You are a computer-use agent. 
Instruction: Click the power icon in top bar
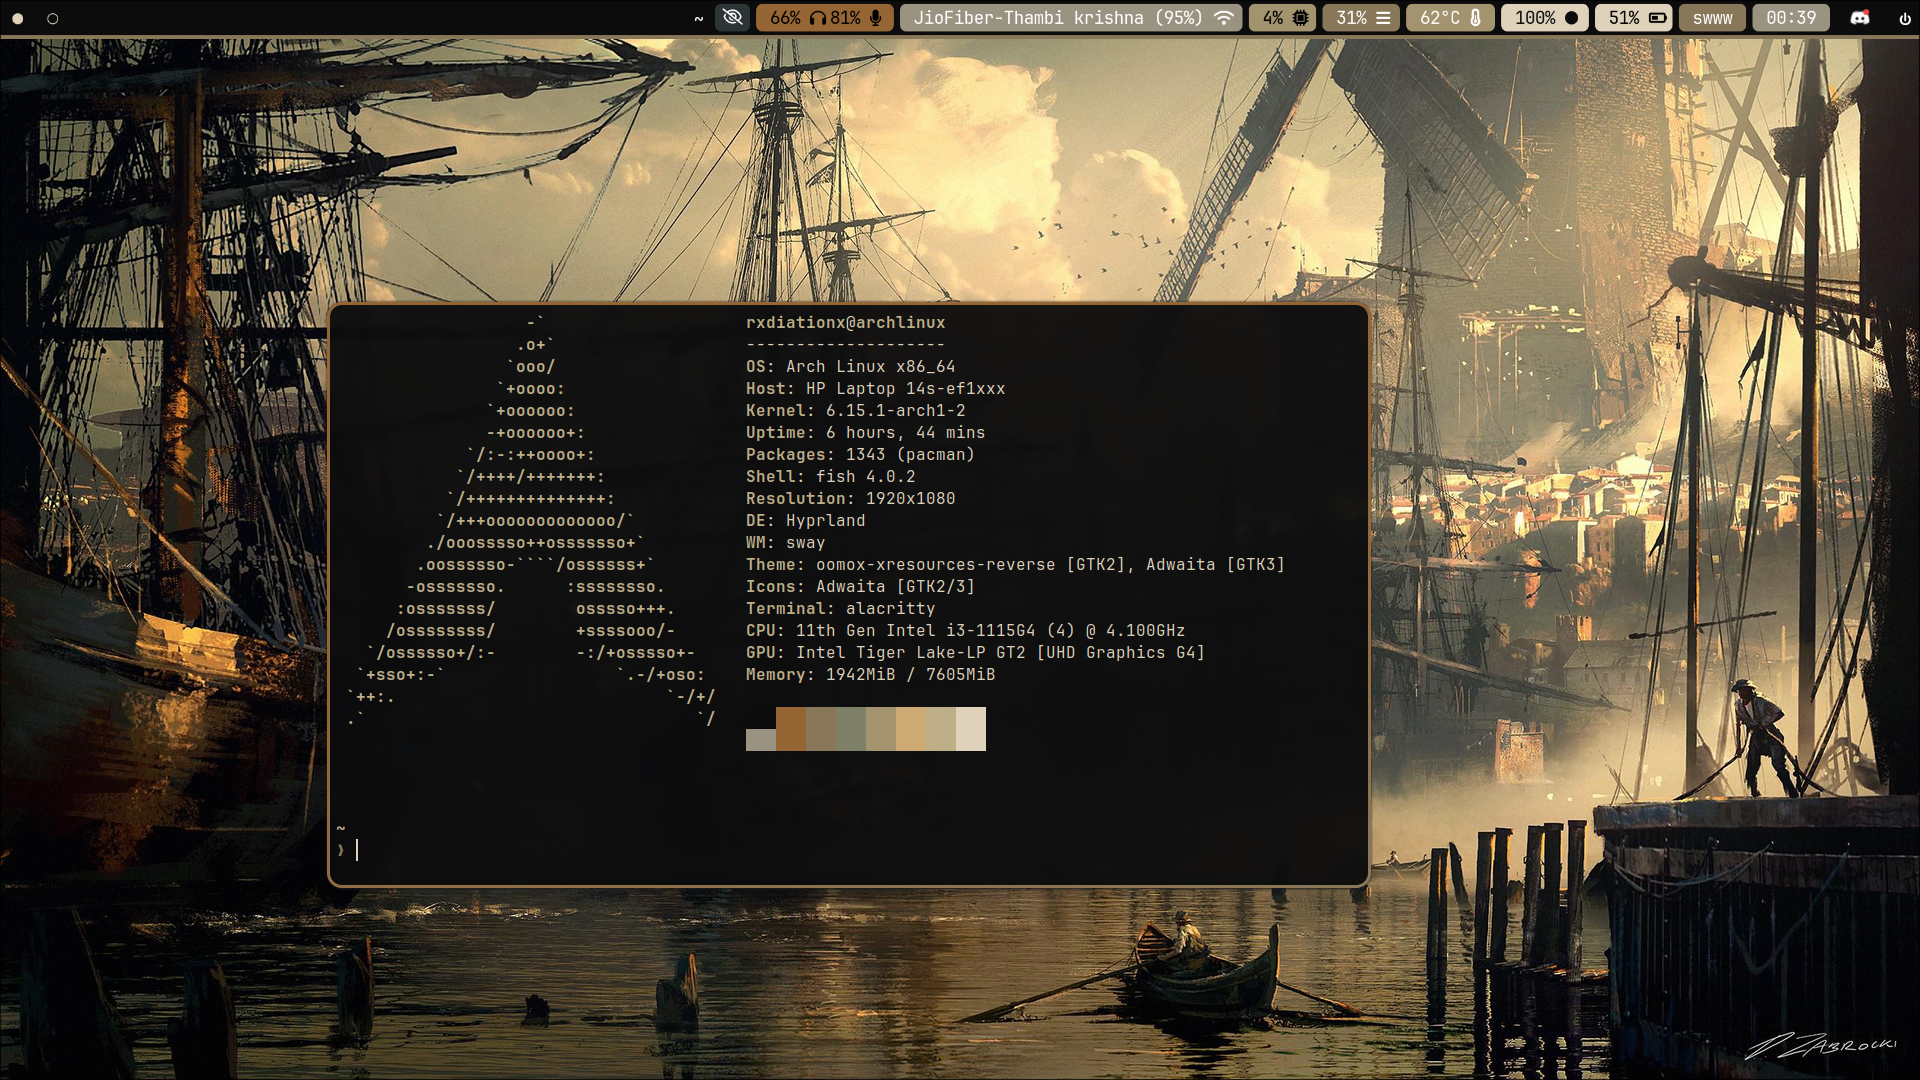coord(1904,18)
